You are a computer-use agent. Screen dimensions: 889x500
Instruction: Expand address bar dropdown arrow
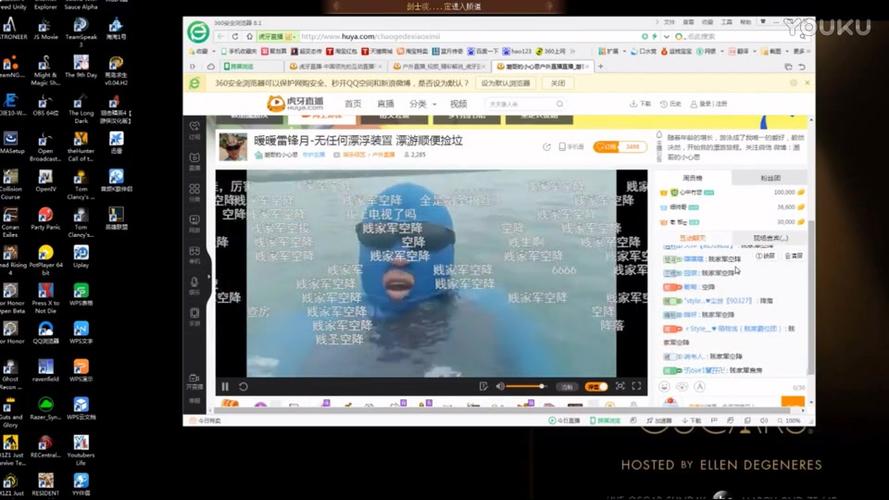pos(666,36)
